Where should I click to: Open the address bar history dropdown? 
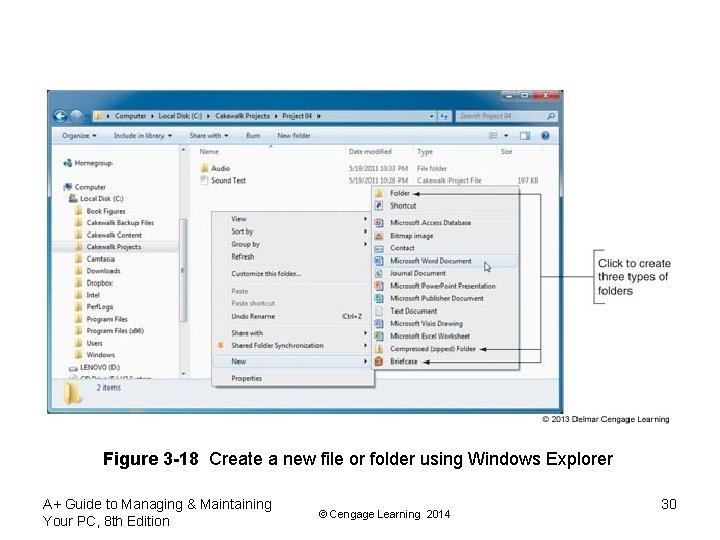pos(431,116)
